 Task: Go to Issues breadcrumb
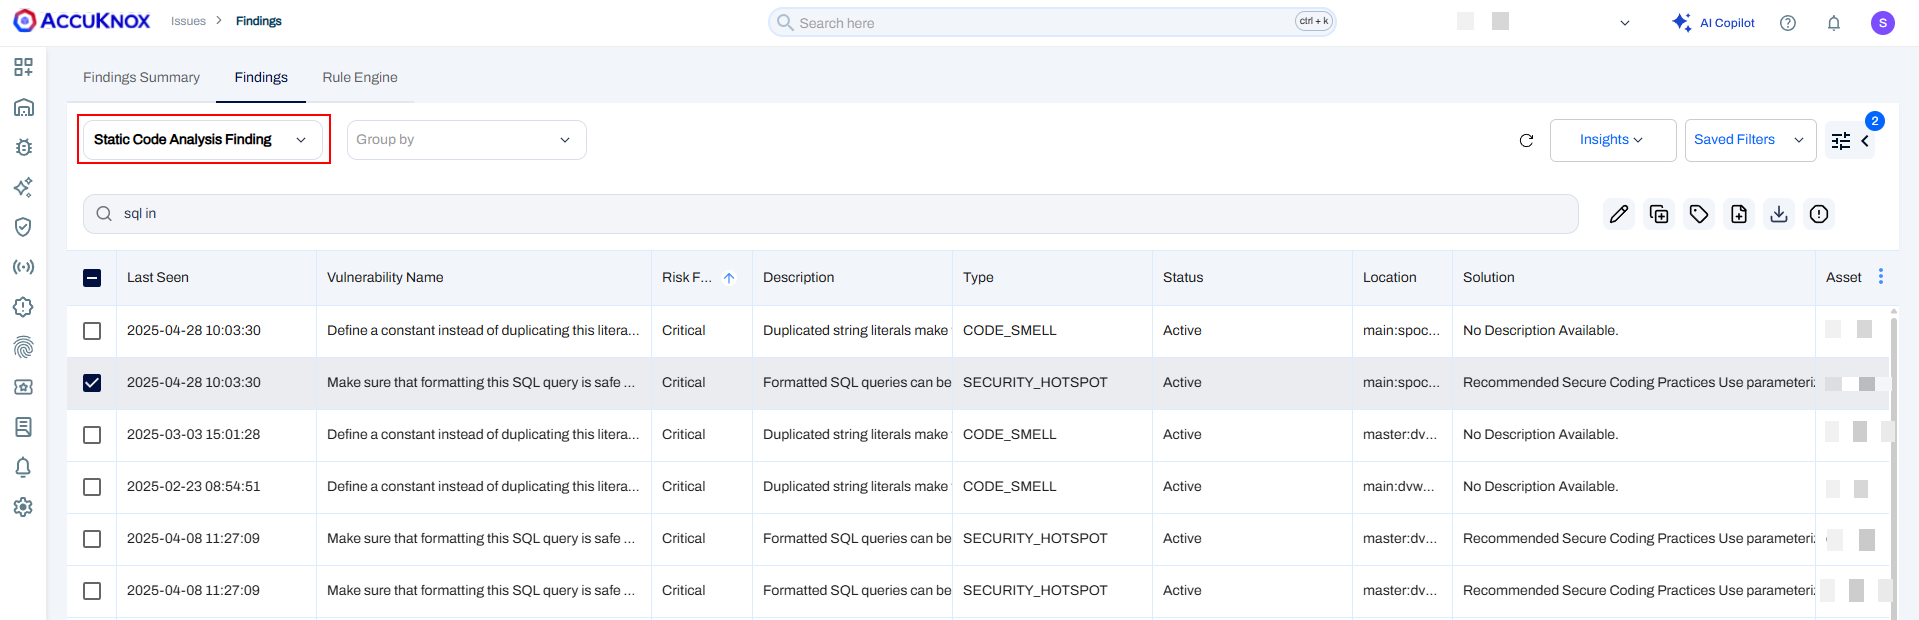click(188, 21)
